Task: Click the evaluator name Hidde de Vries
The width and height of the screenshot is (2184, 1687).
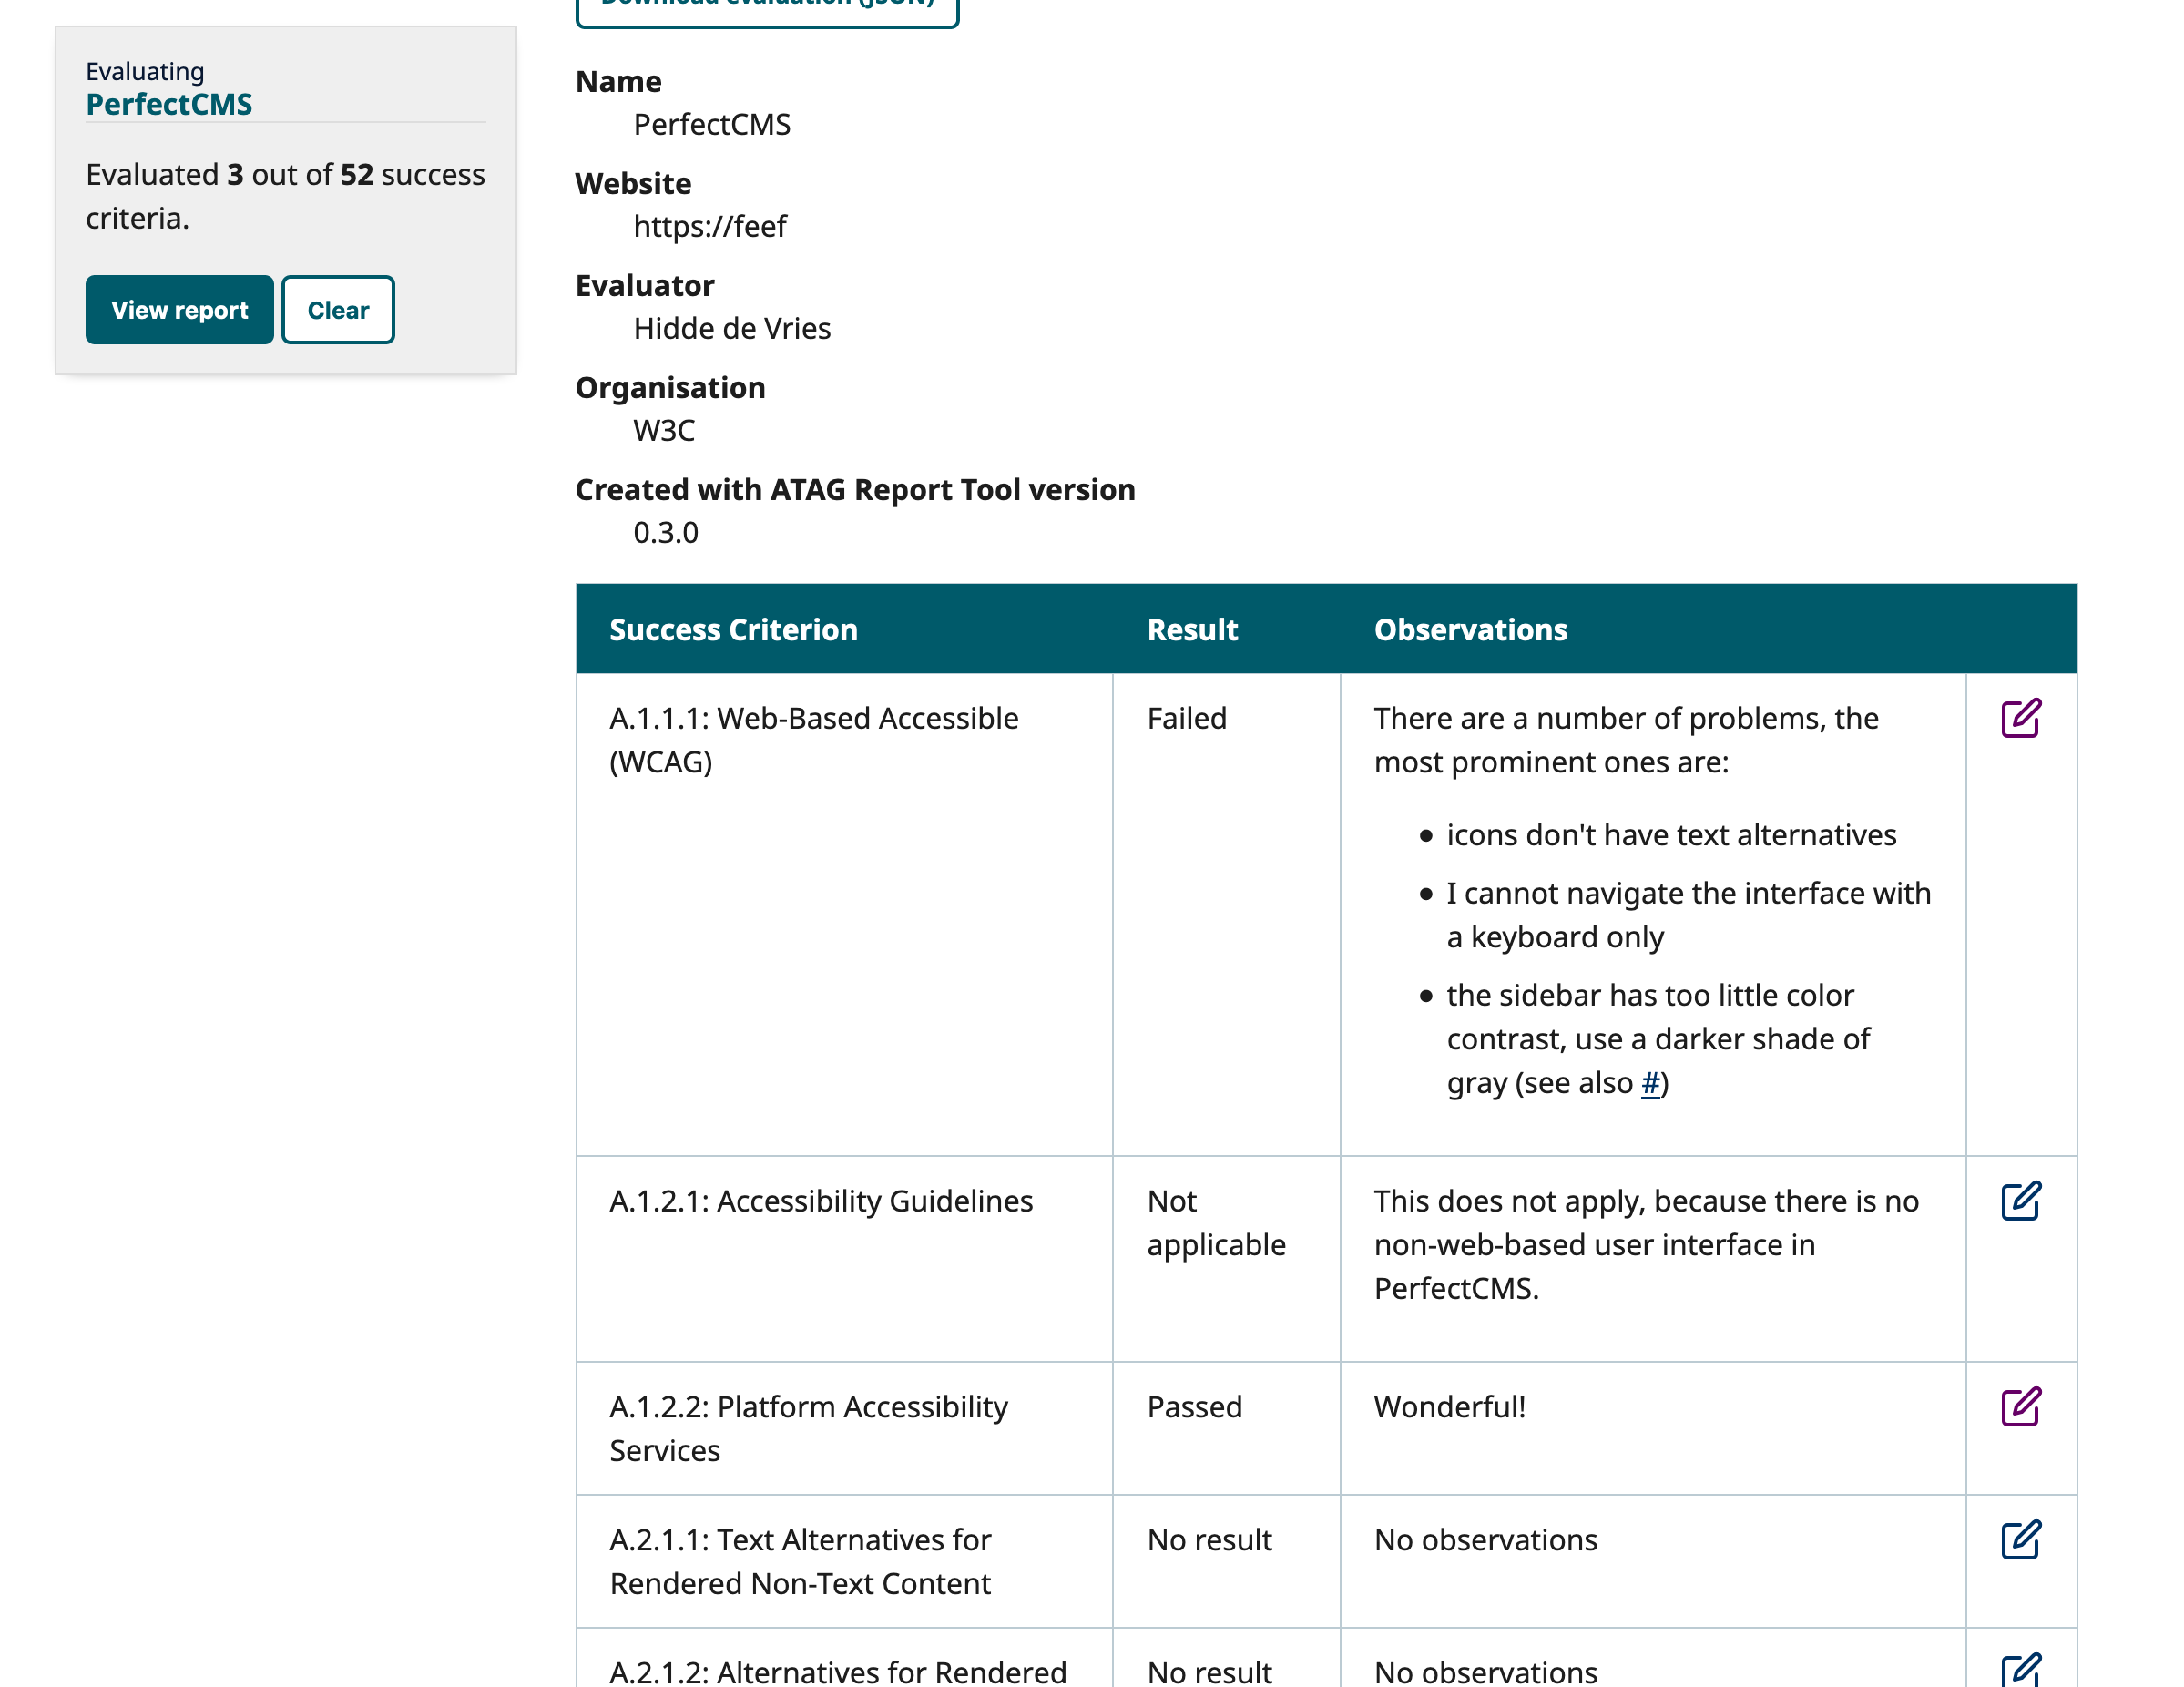Action: click(731, 328)
